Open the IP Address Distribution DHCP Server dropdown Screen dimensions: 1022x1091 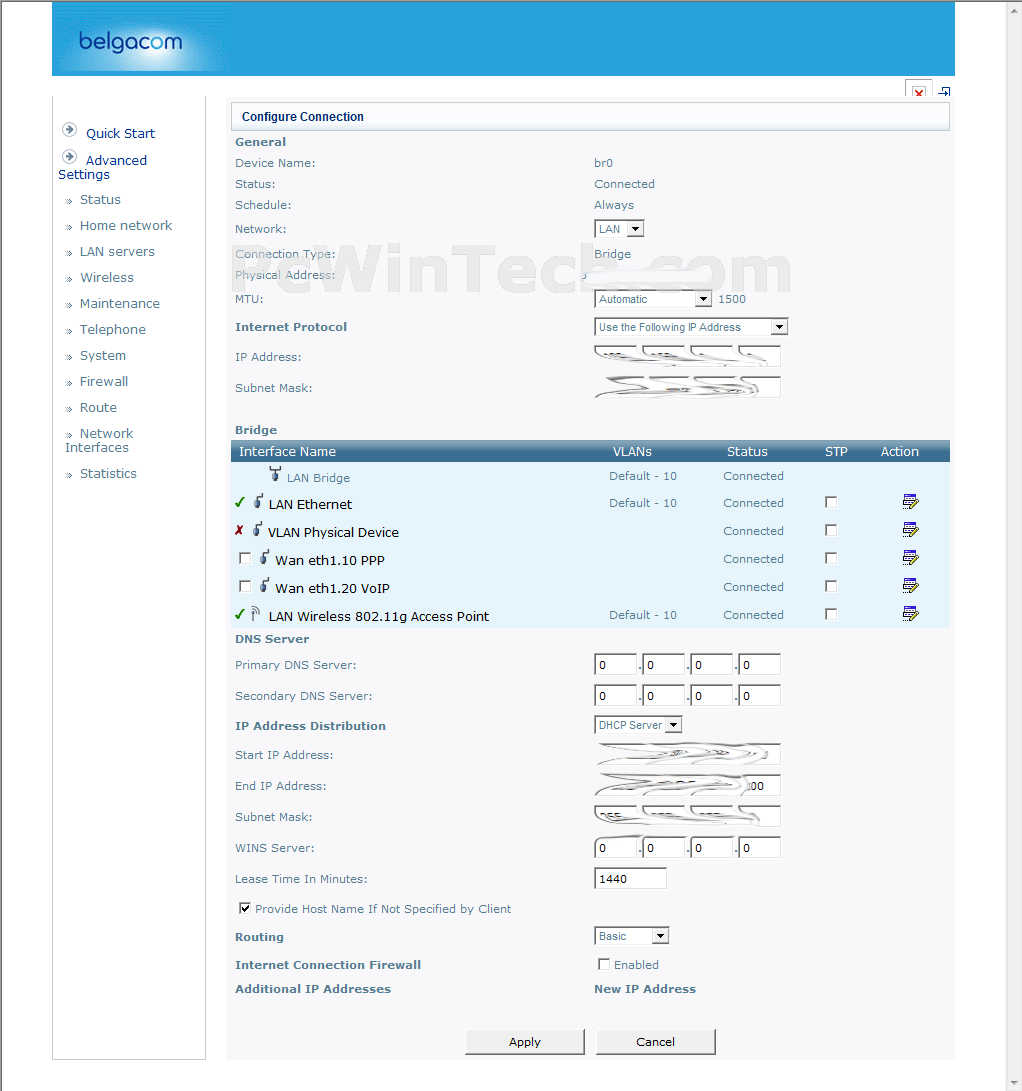coord(638,725)
